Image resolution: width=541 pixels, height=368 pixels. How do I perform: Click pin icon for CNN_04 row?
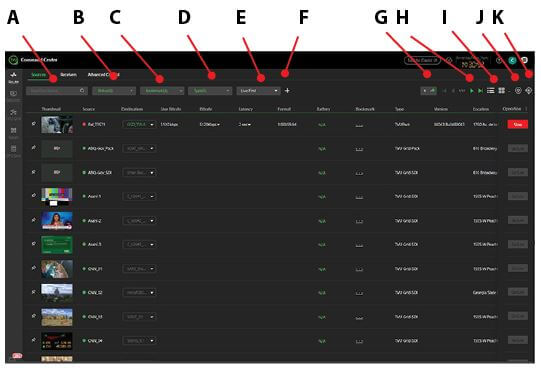[x=33, y=340]
